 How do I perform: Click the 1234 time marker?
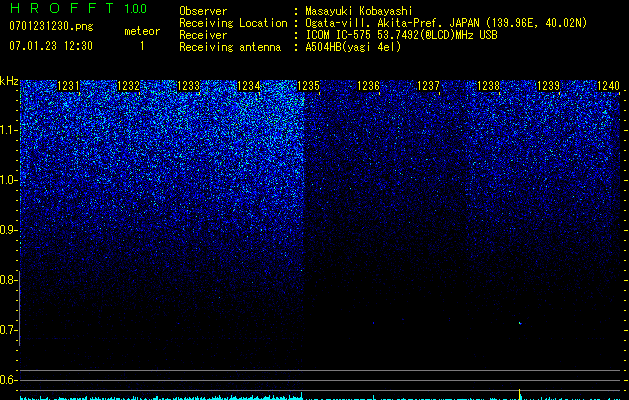click(249, 86)
